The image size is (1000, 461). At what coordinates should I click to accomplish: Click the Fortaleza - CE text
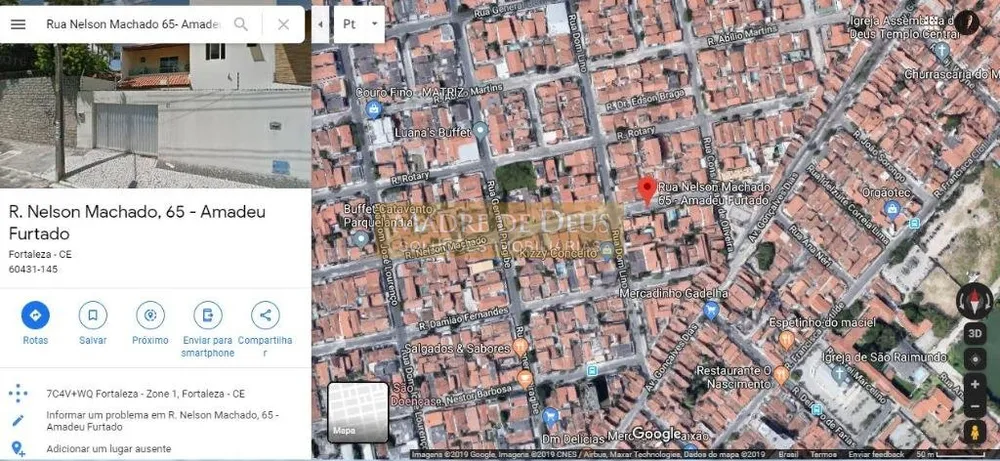(40, 254)
